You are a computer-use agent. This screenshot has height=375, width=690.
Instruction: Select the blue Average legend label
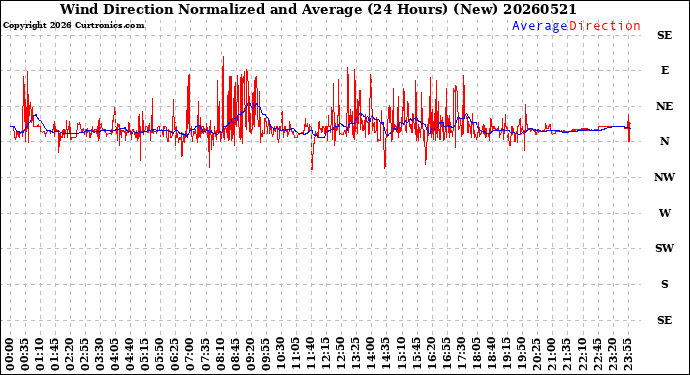tap(540, 26)
